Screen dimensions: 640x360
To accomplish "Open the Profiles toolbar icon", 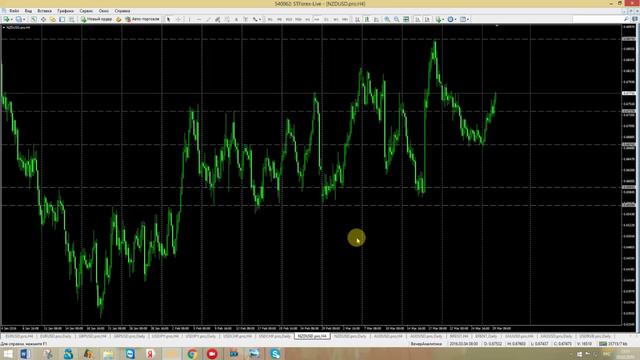I will click(19, 19).
